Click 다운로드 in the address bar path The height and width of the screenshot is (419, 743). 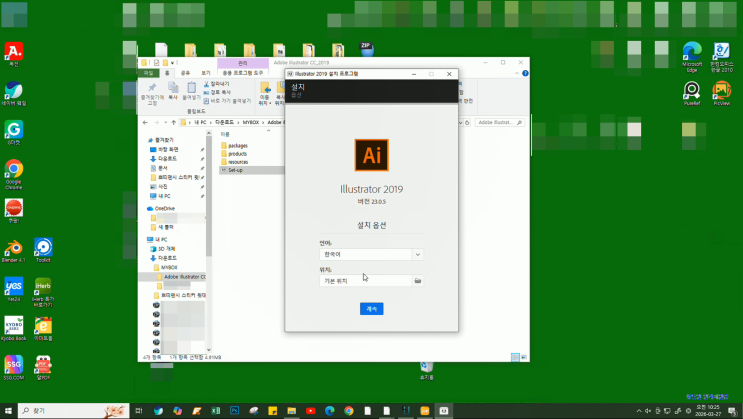224,122
